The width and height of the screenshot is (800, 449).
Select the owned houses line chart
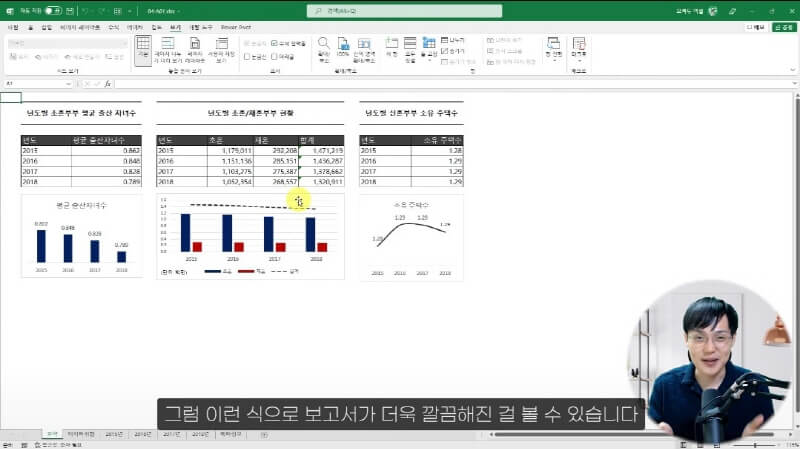(411, 238)
